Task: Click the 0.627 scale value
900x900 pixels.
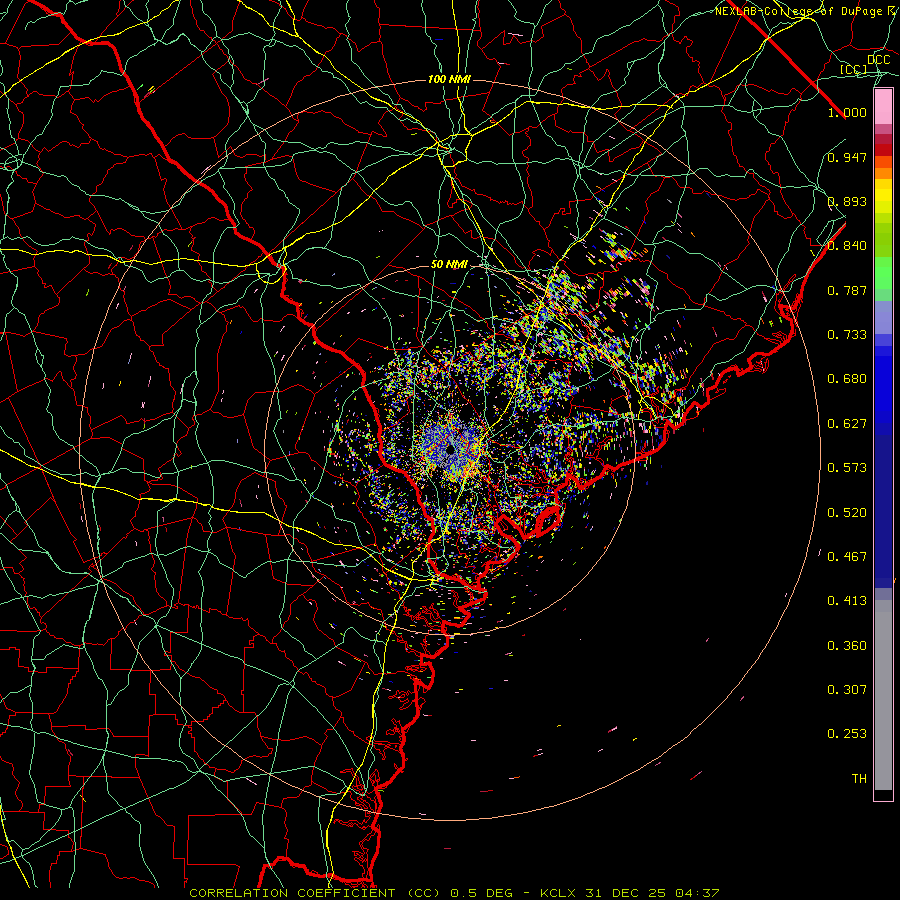Action: [847, 424]
